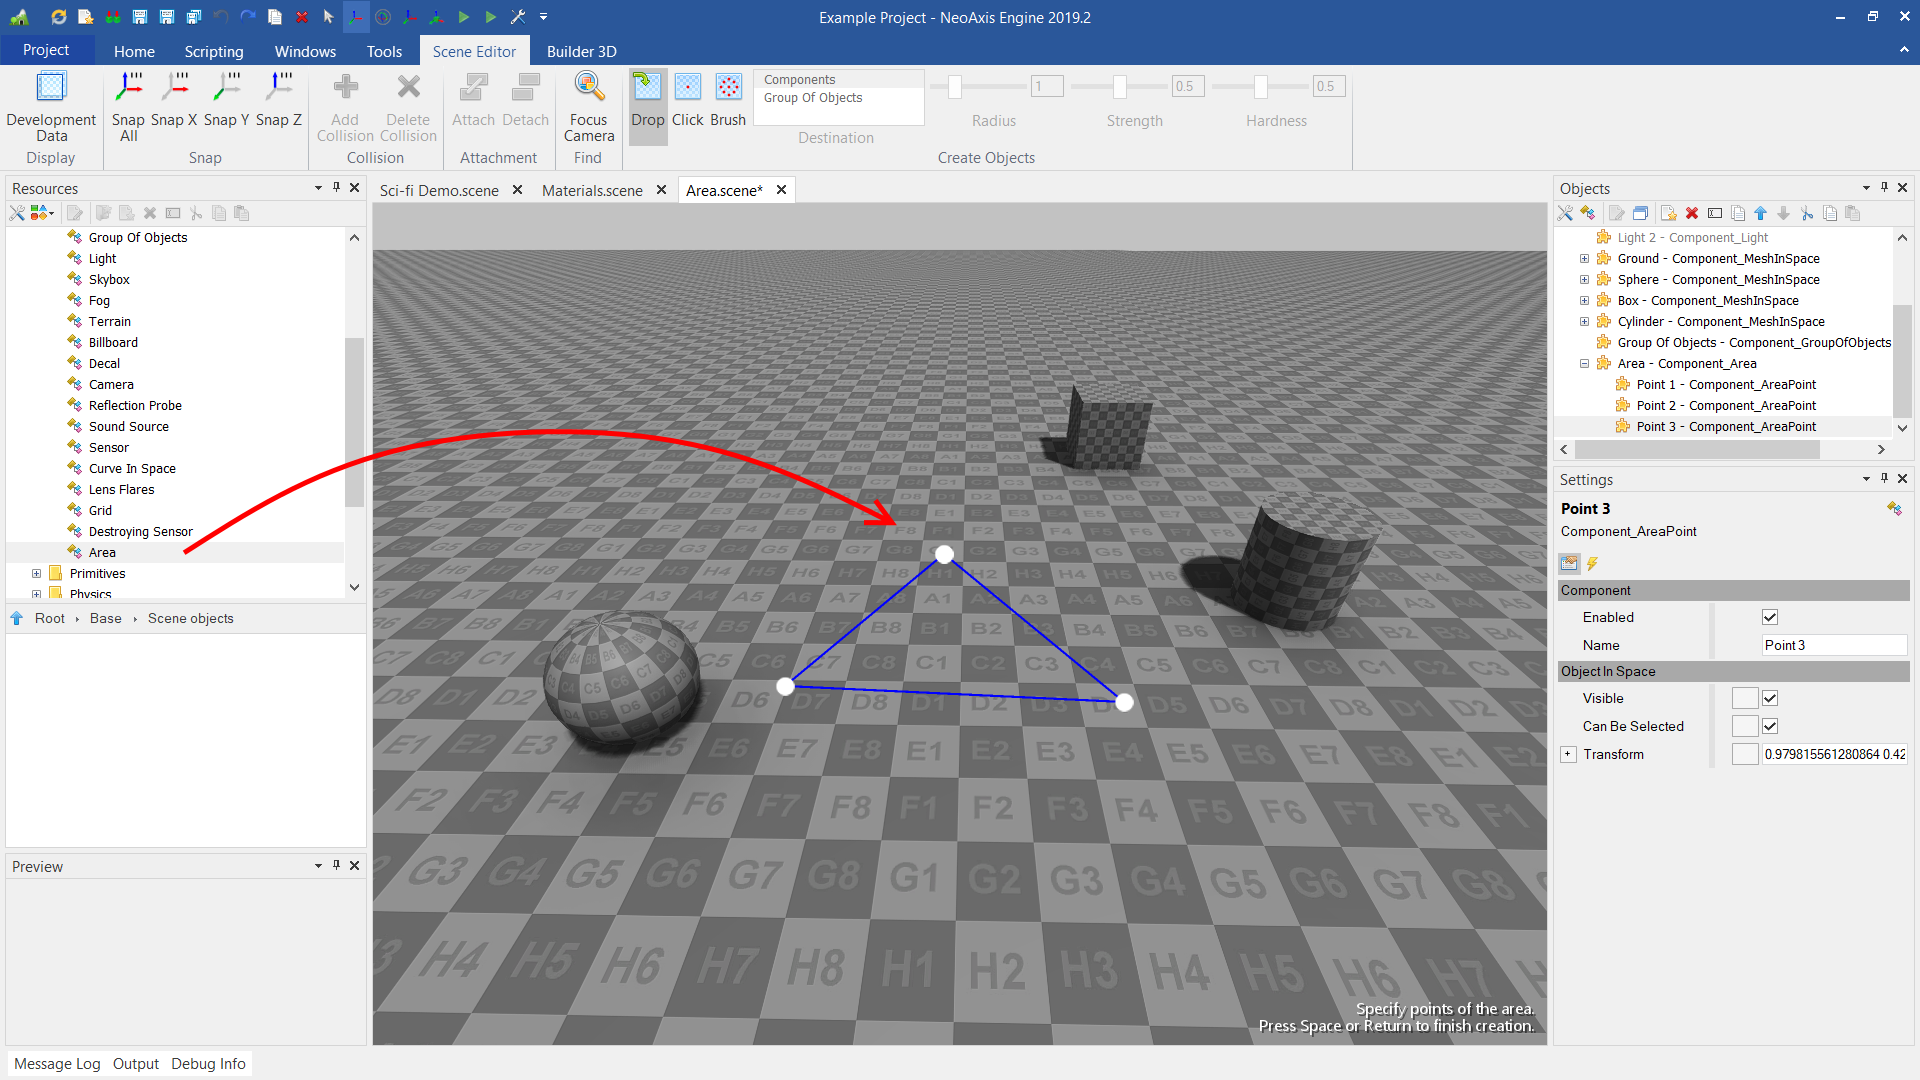Click the Radius slider handle

(x=955, y=87)
